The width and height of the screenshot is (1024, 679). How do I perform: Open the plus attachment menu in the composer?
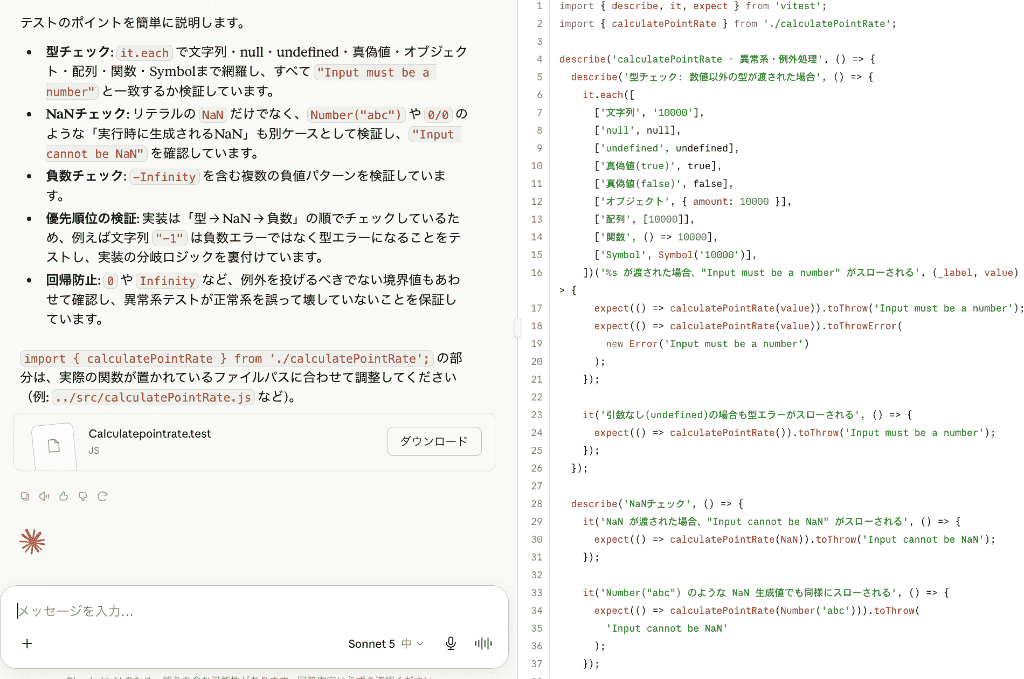(x=27, y=644)
